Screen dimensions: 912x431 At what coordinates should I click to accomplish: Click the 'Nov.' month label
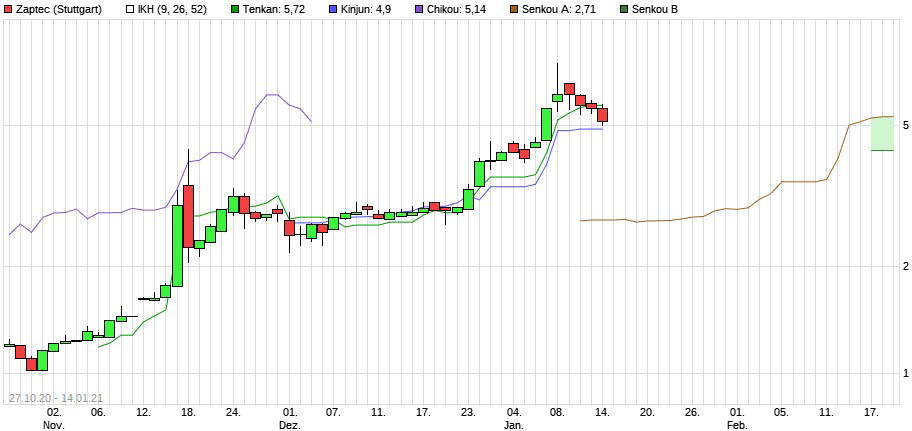pyautogui.click(x=54, y=425)
